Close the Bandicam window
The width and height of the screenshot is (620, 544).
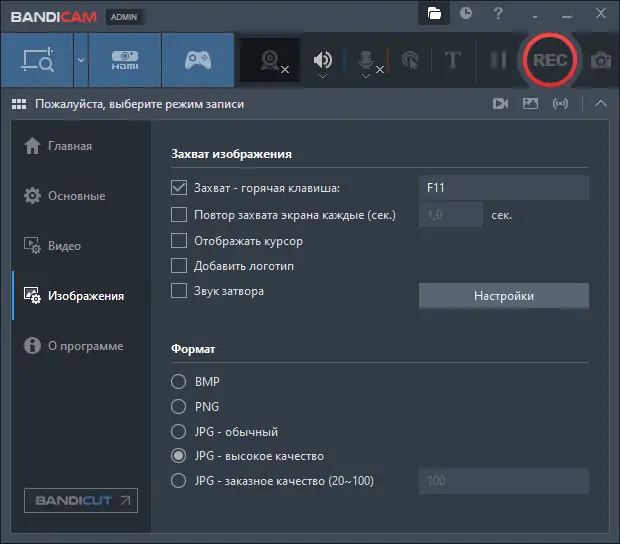pos(601,13)
